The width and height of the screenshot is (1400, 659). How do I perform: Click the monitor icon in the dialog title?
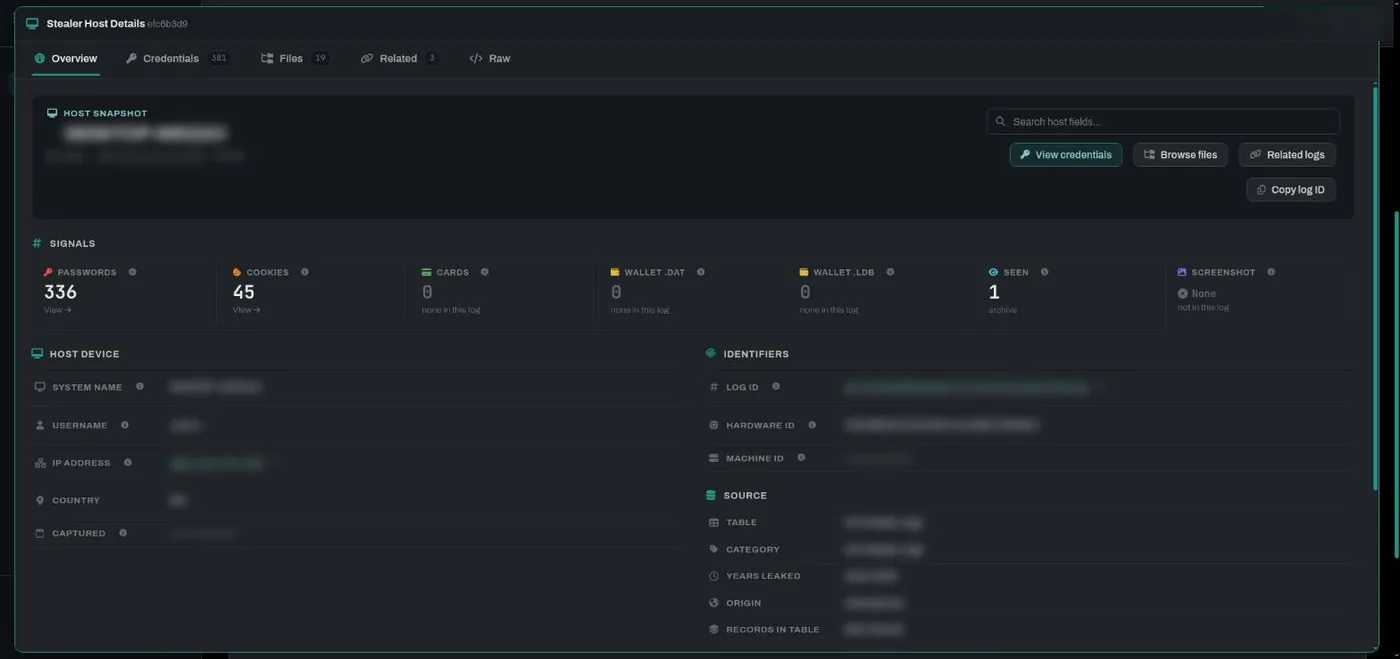[32, 23]
